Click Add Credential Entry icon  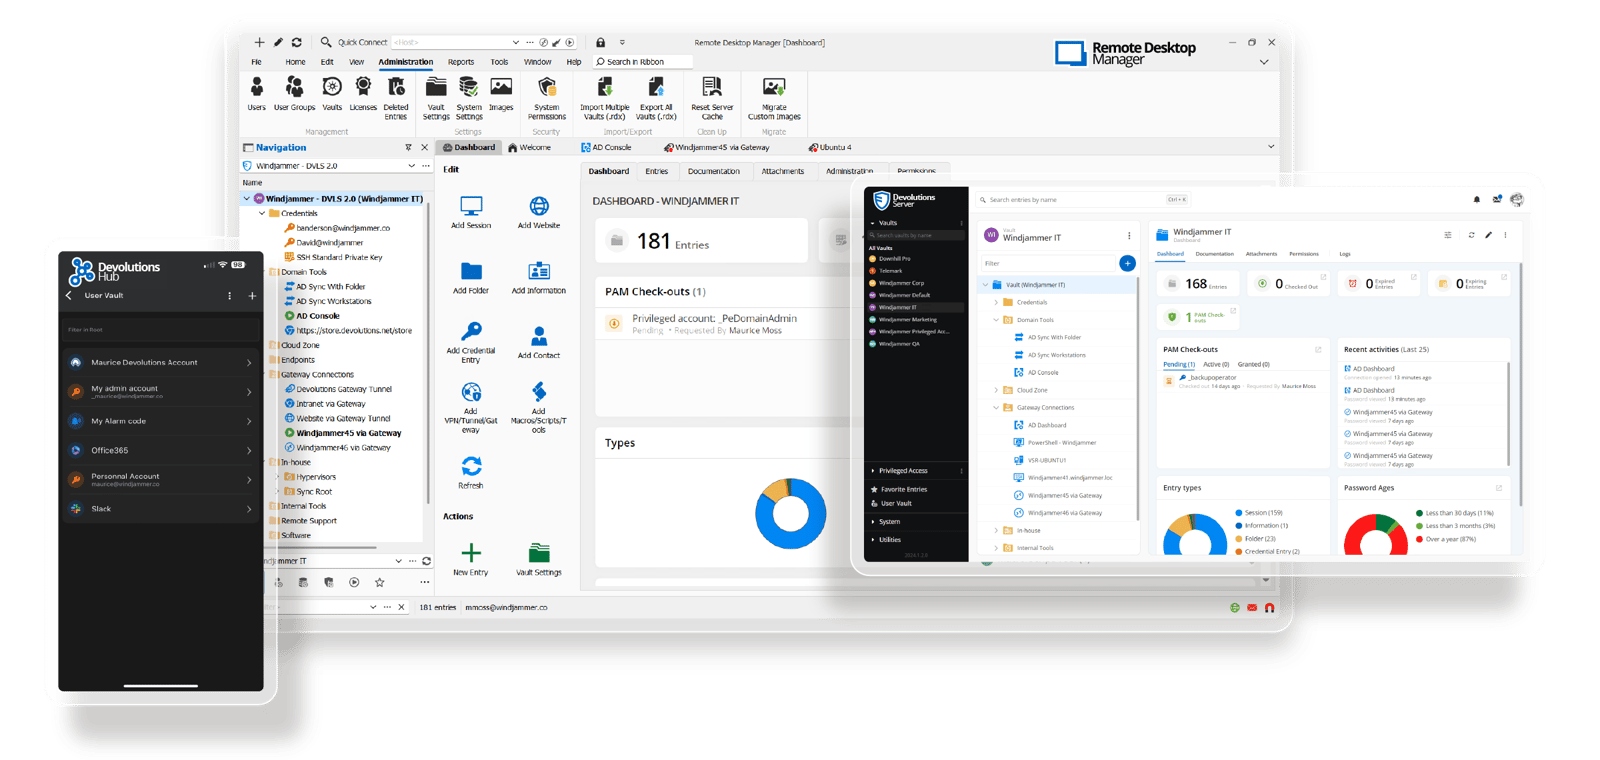(471, 331)
